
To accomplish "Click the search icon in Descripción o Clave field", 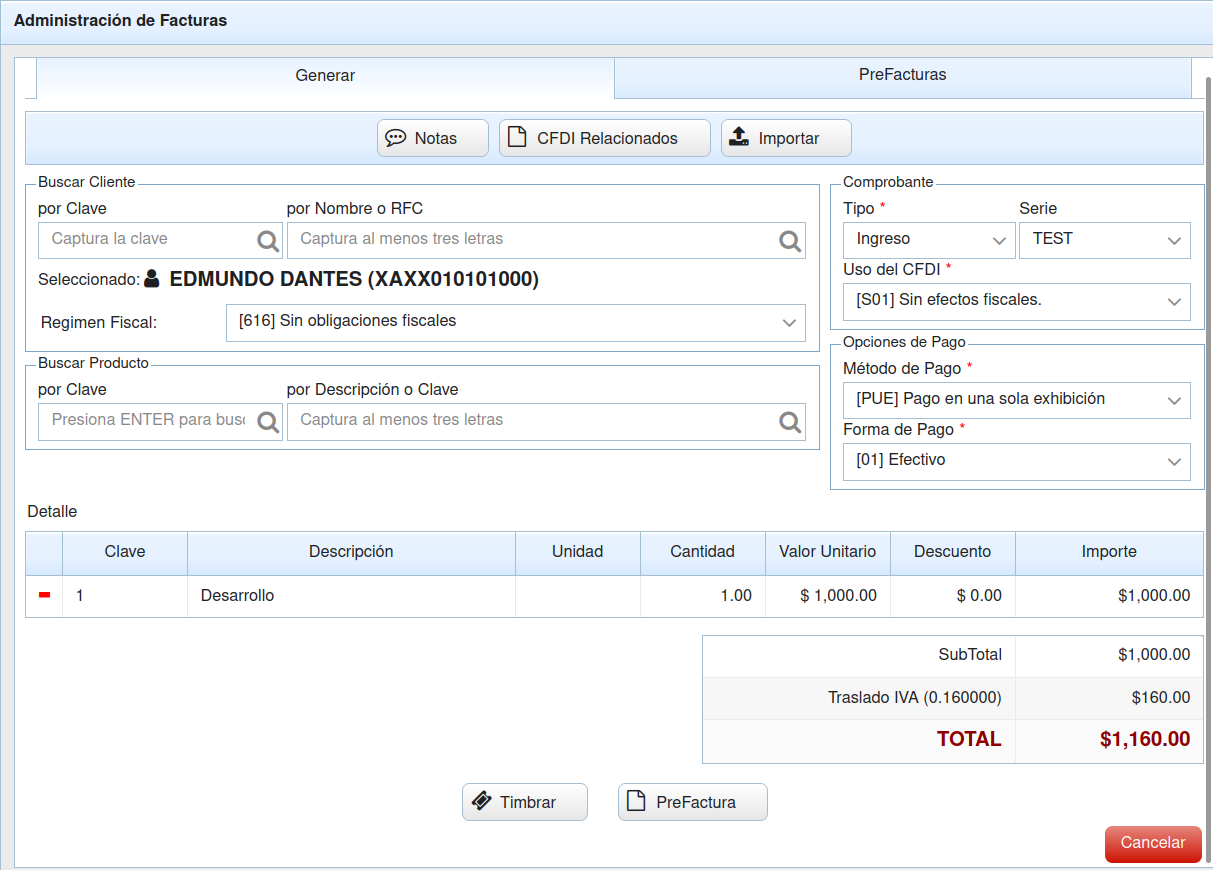I will point(790,422).
